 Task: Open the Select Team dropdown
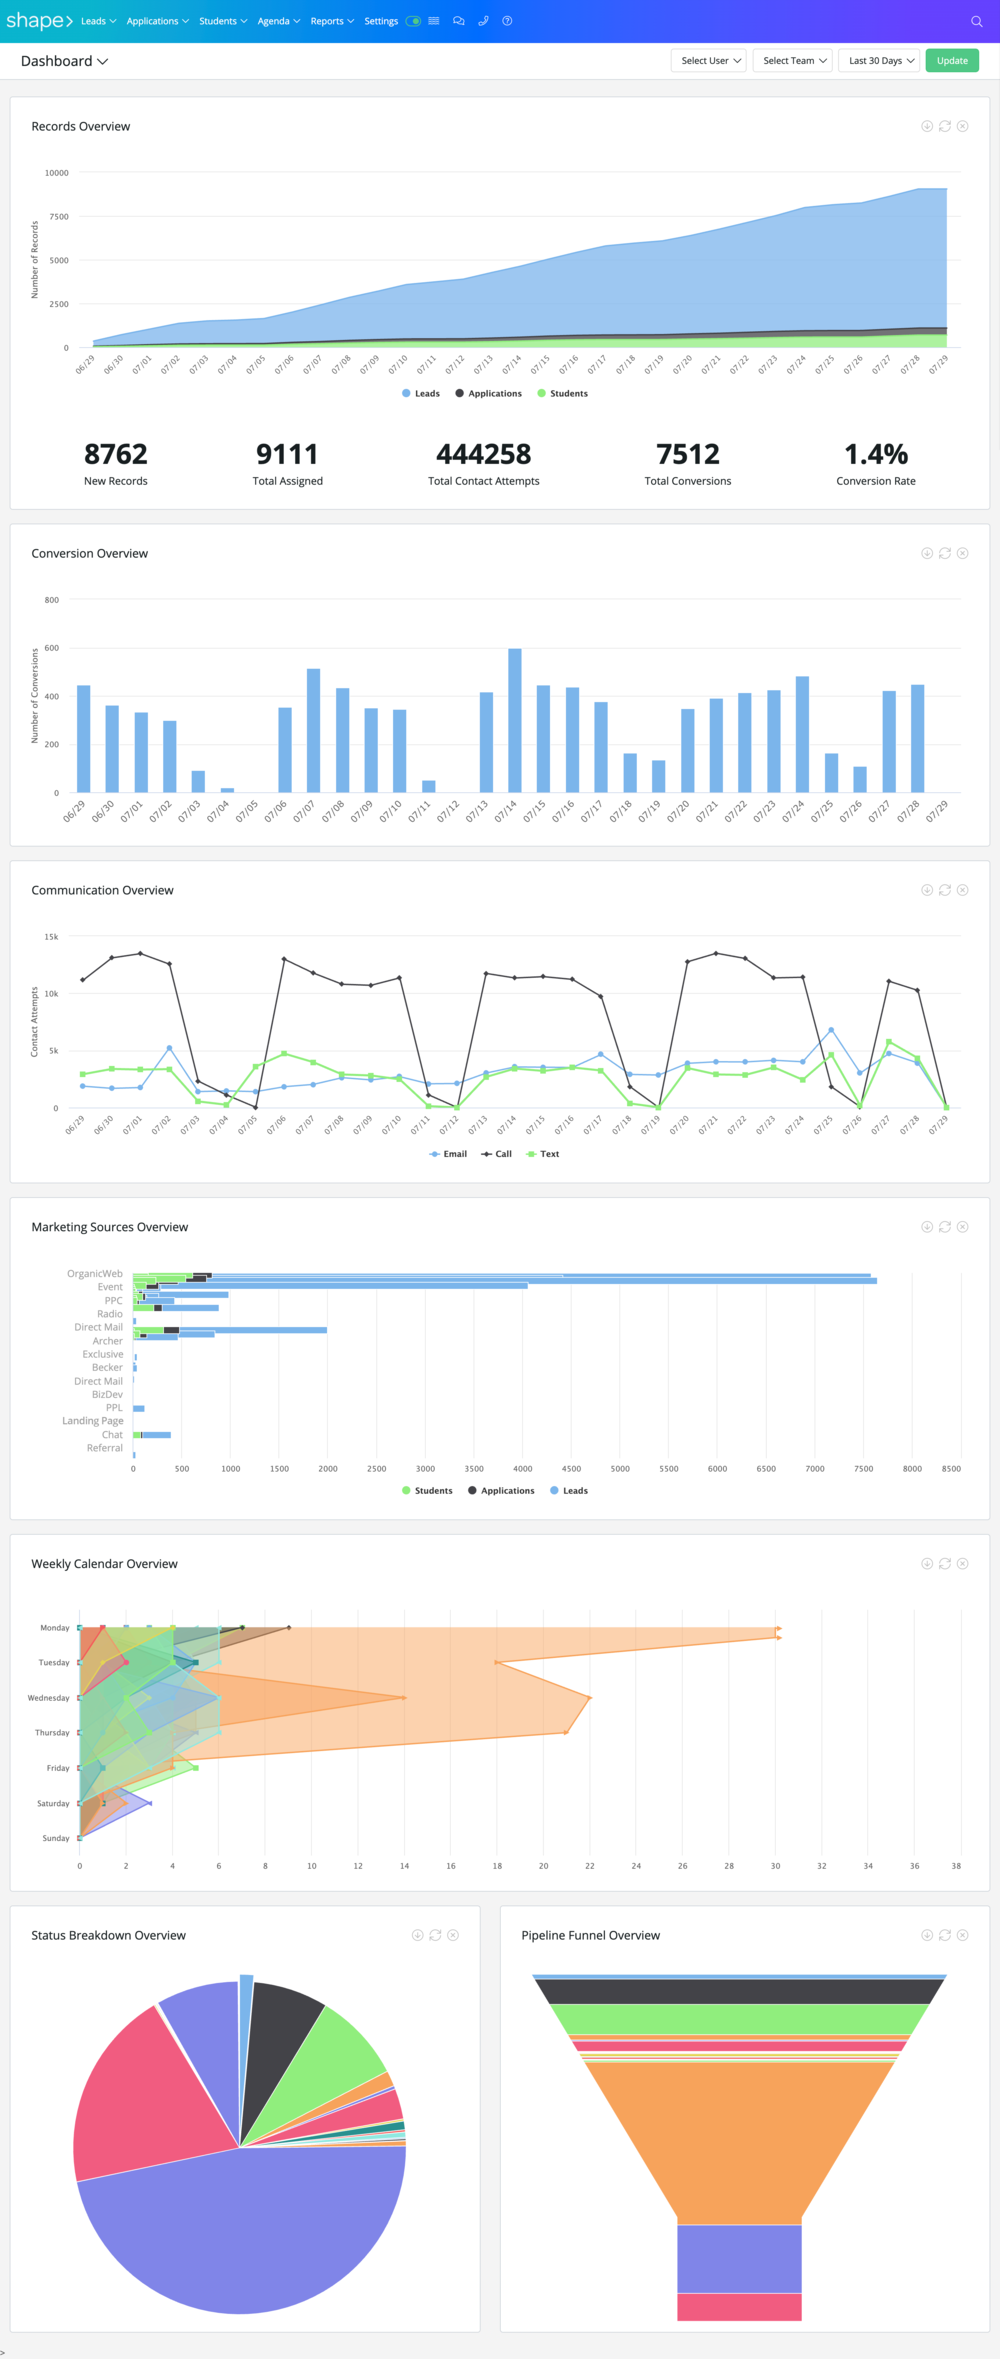point(794,61)
